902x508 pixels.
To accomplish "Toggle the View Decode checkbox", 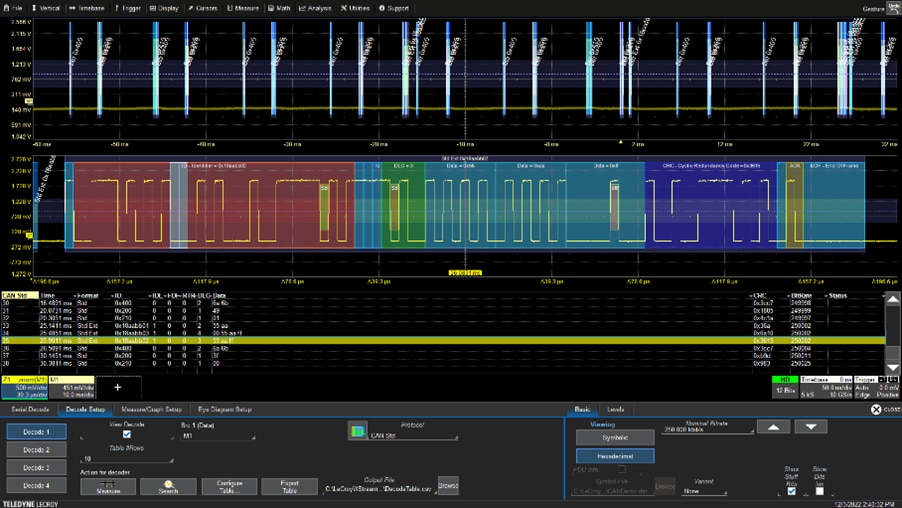I will (126, 434).
